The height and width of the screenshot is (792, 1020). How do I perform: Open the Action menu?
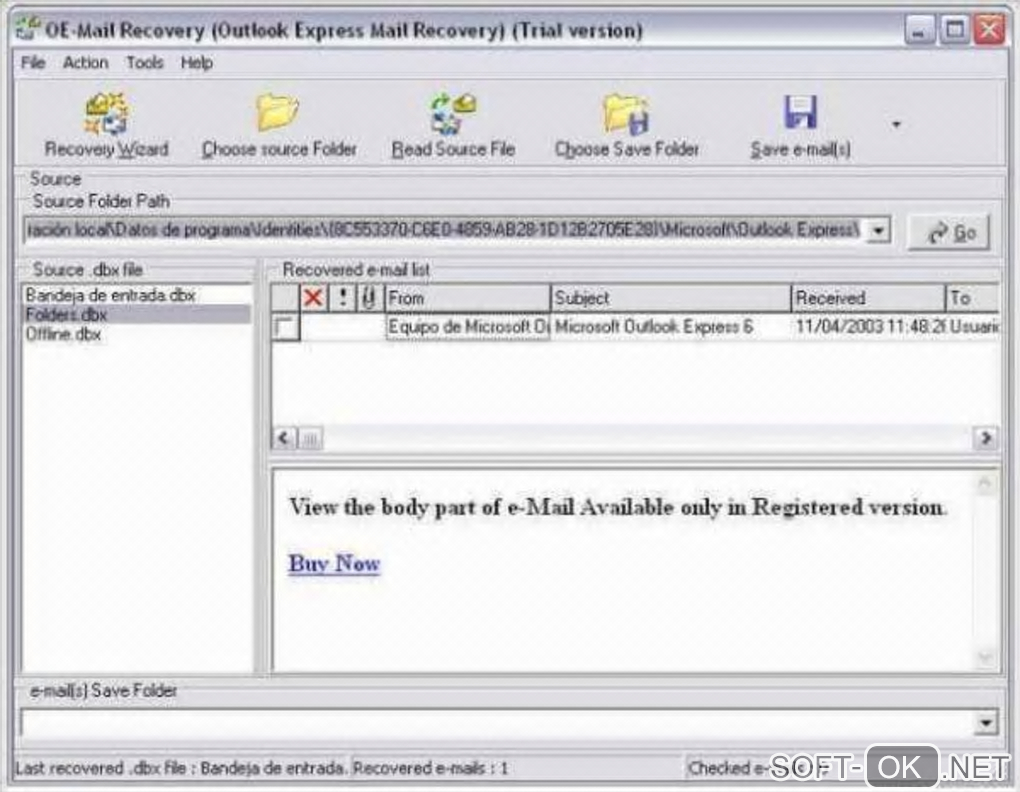pos(85,62)
